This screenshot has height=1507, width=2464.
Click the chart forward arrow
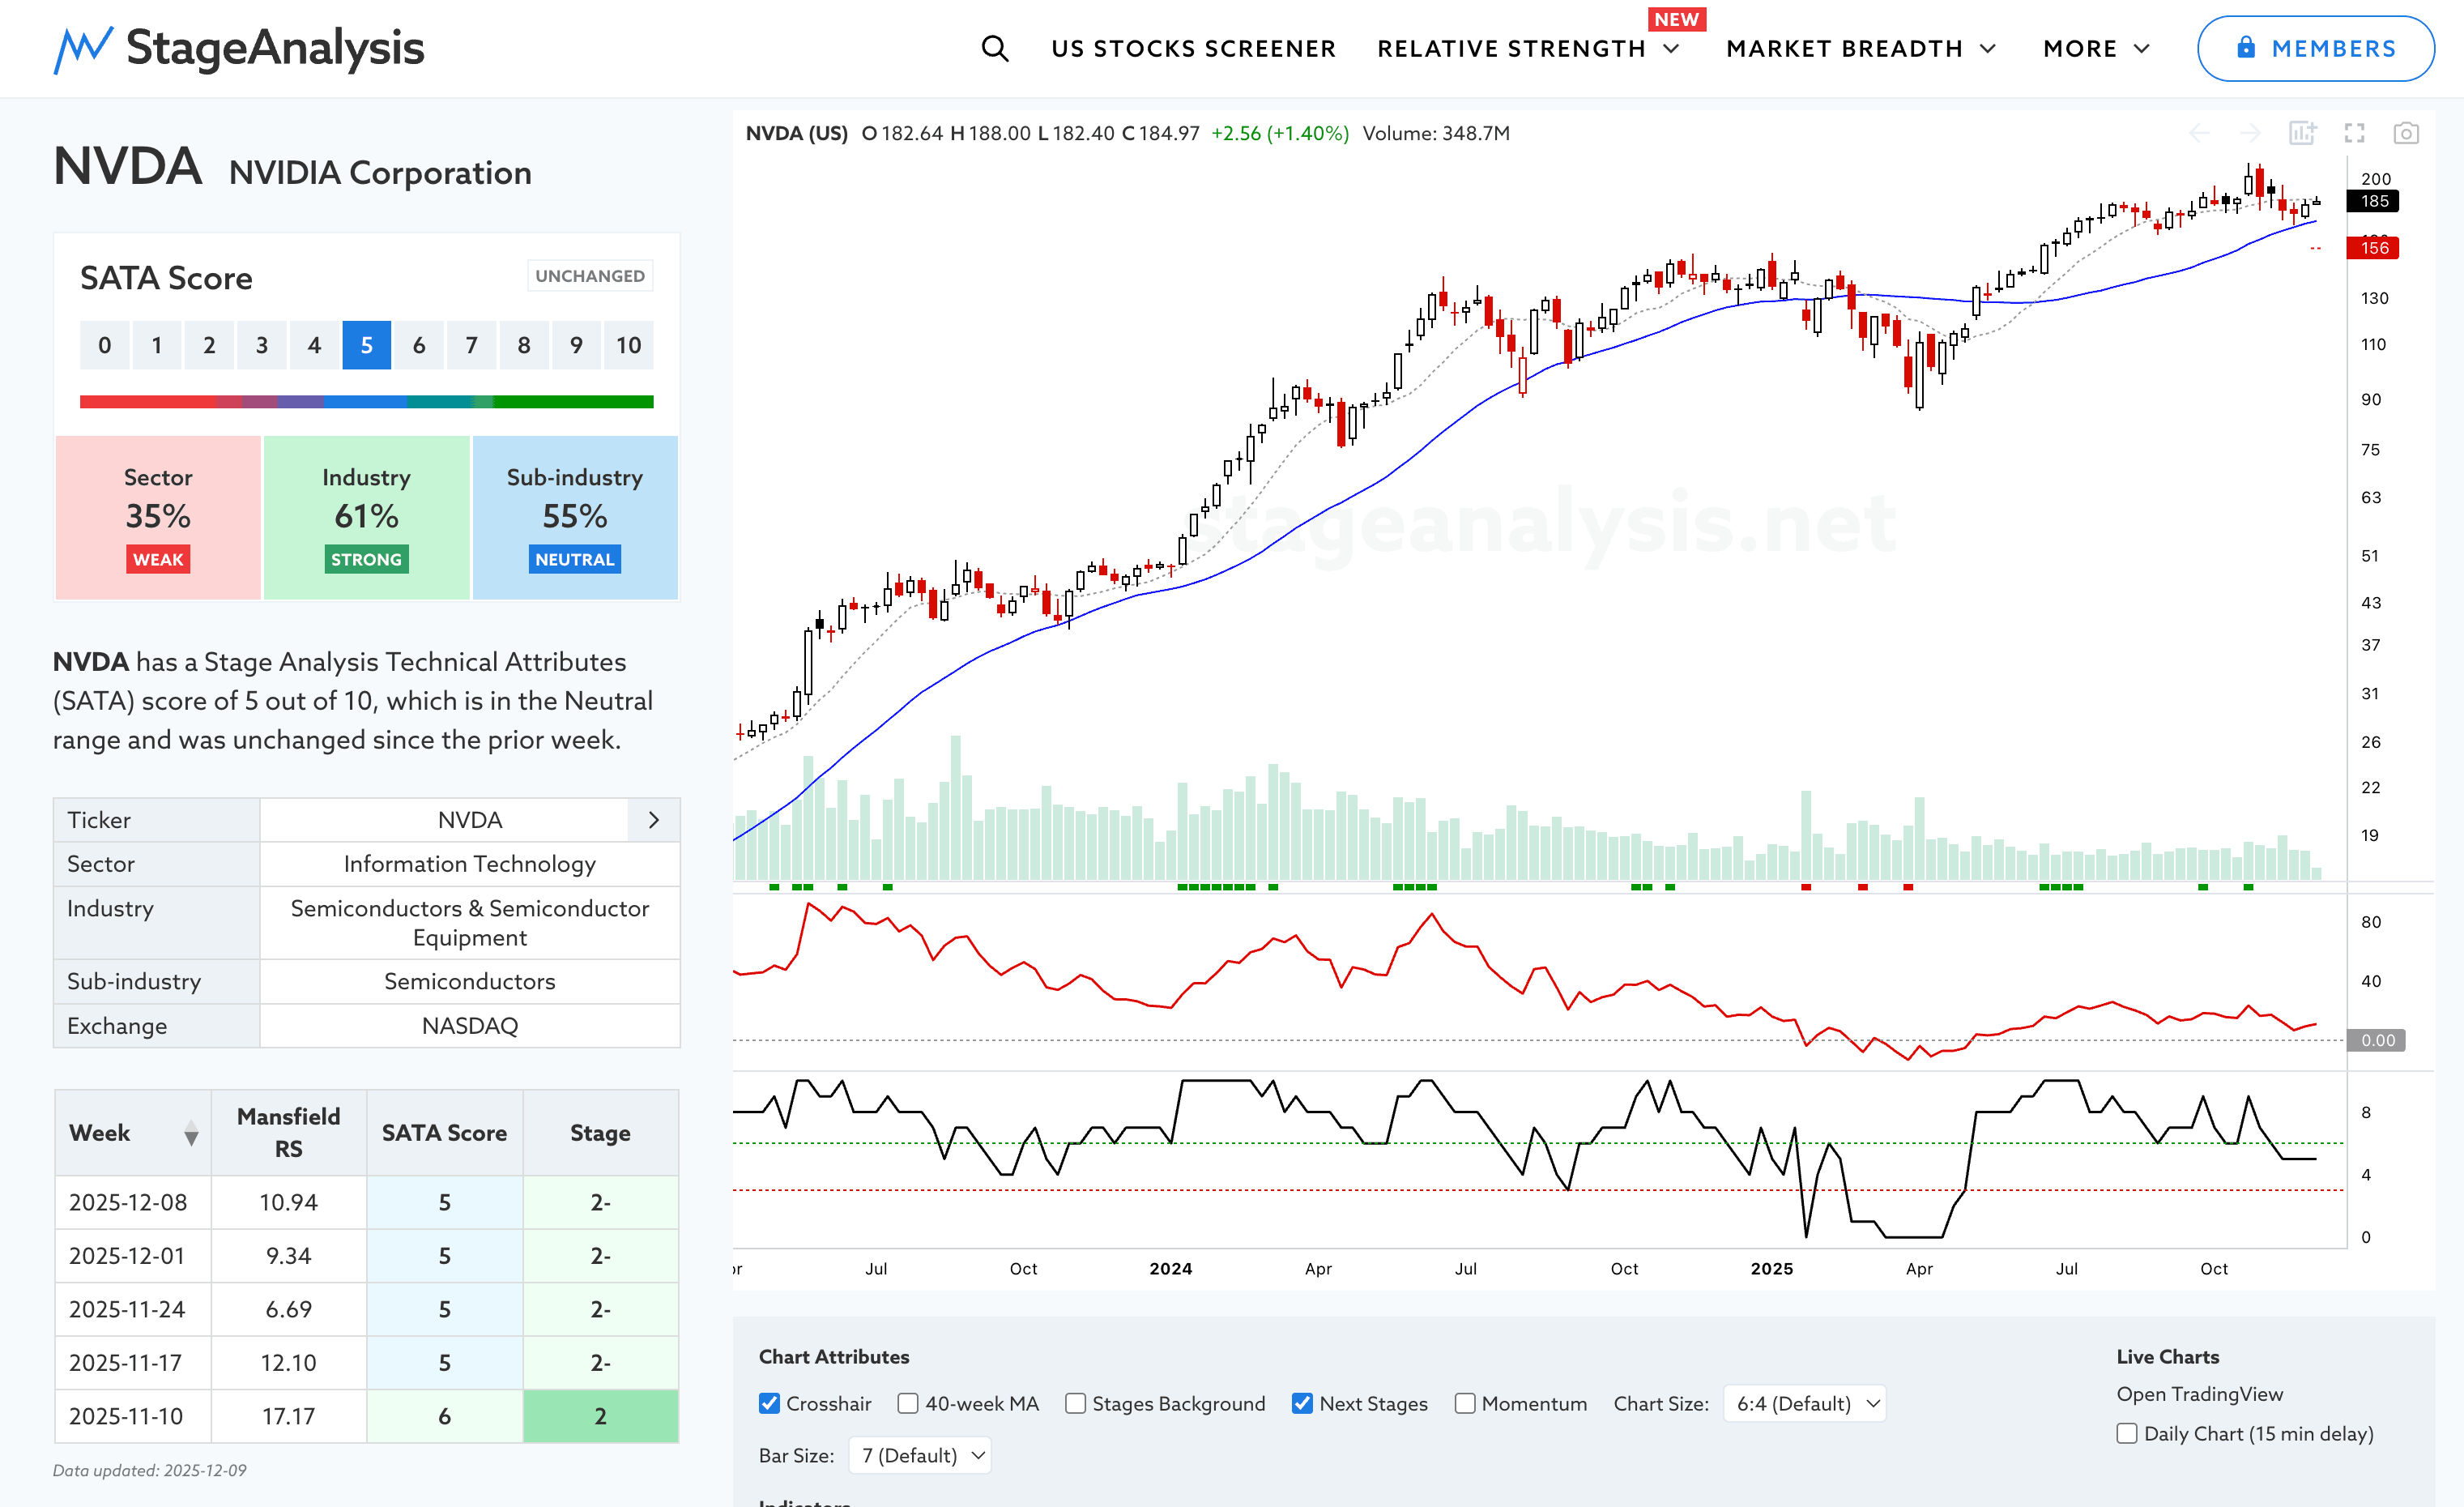(2250, 133)
